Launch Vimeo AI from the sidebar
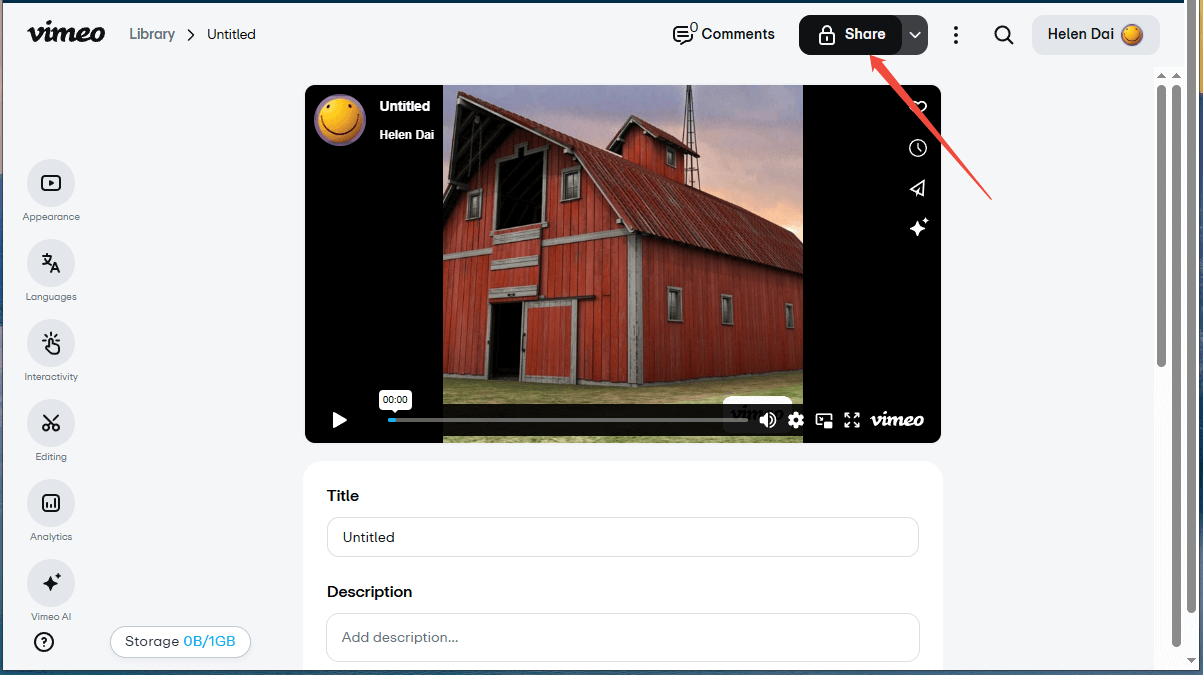 51,583
